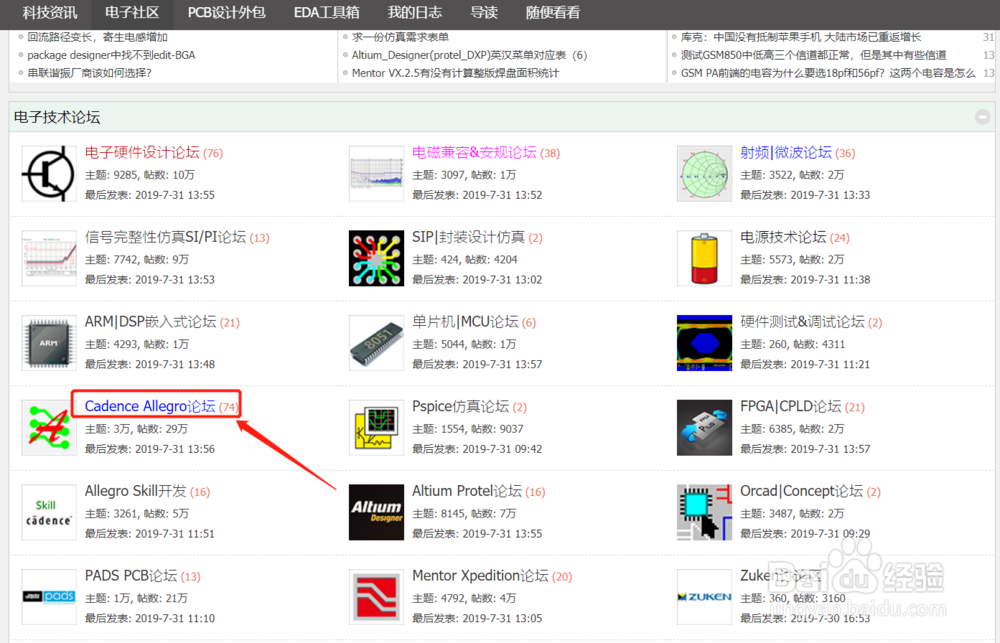Open the SIP|封装设计仿真 forum link

468,237
